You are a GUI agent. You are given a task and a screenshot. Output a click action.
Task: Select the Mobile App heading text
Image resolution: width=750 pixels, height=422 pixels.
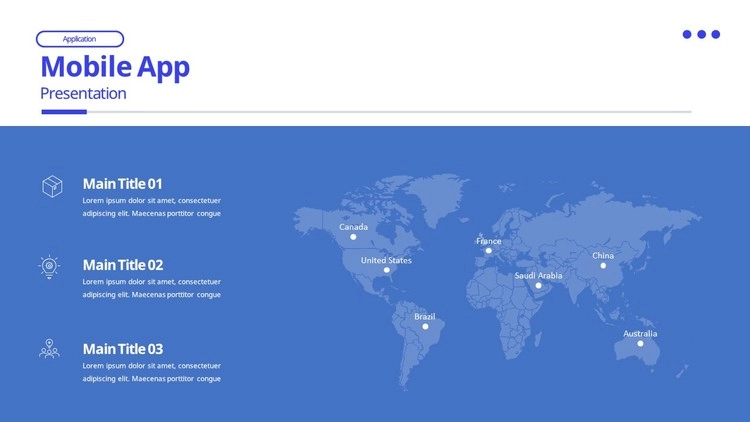(x=115, y=67)
